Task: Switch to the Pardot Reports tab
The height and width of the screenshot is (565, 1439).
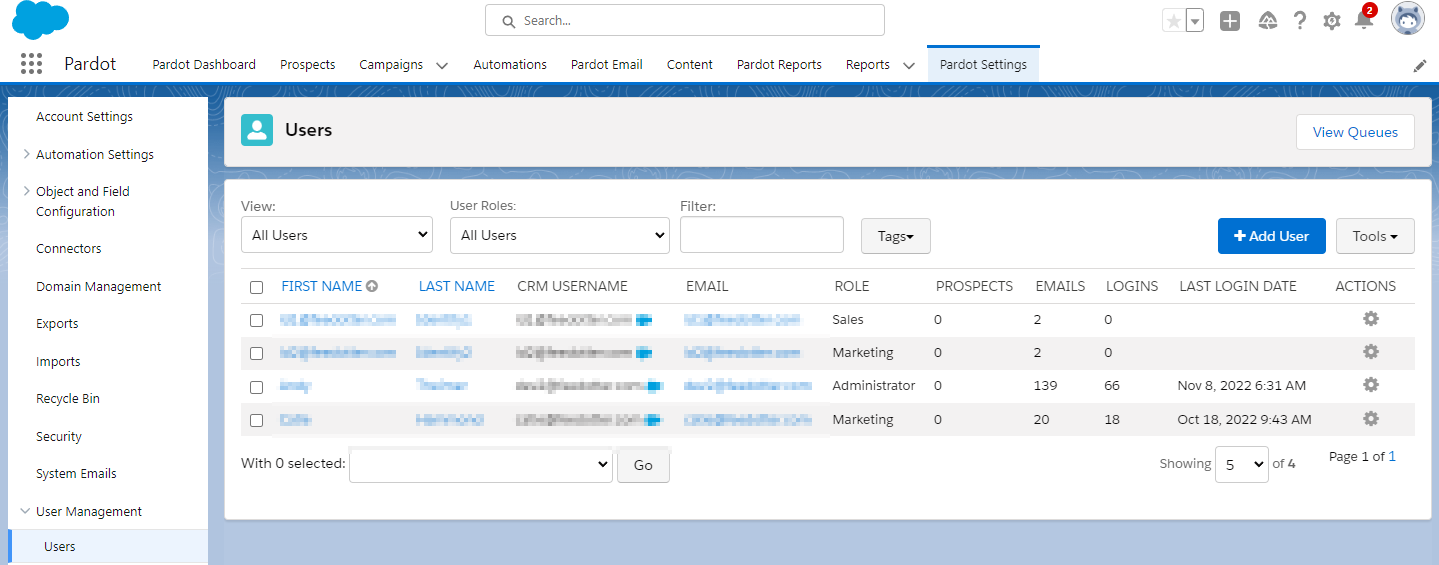Action: click(779, 64)
